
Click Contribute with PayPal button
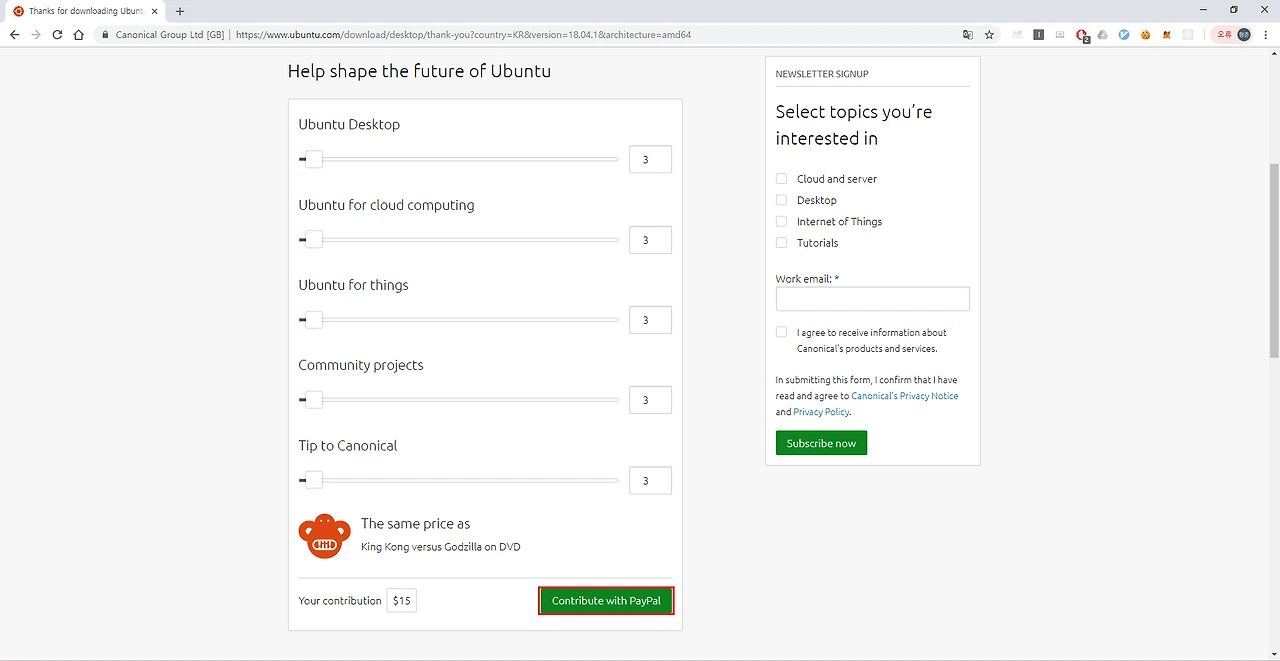click(606, 600)
